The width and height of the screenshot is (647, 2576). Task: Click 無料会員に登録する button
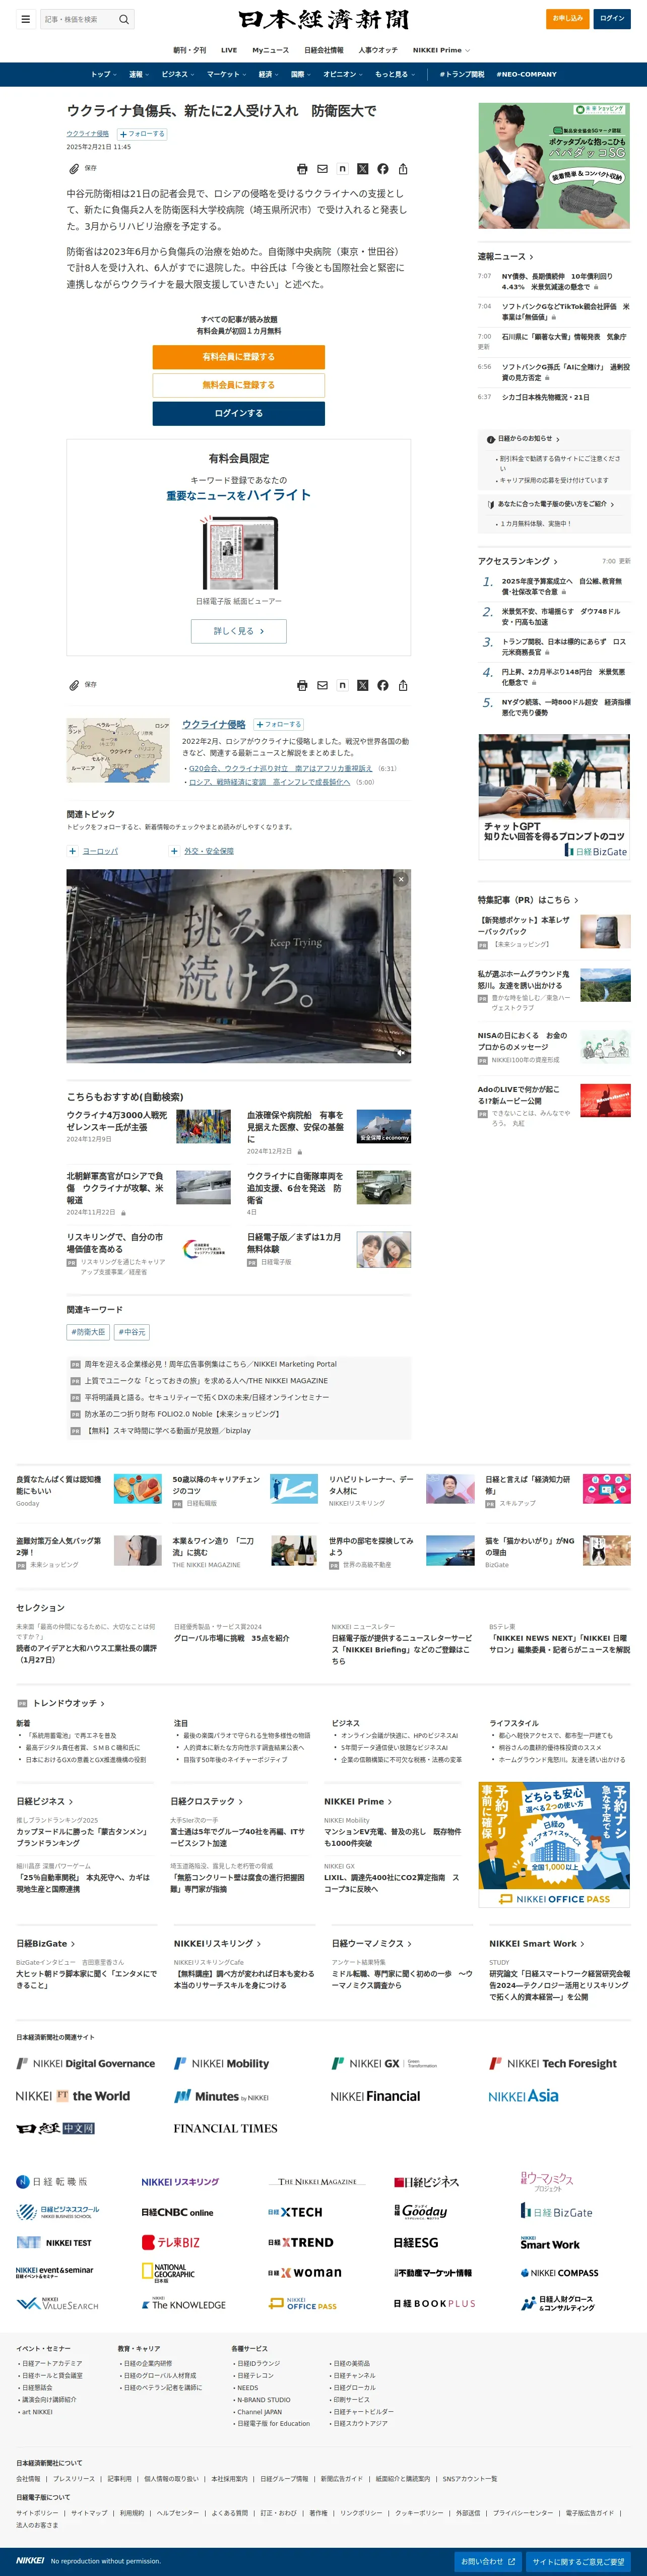click(x=238, y=385)
